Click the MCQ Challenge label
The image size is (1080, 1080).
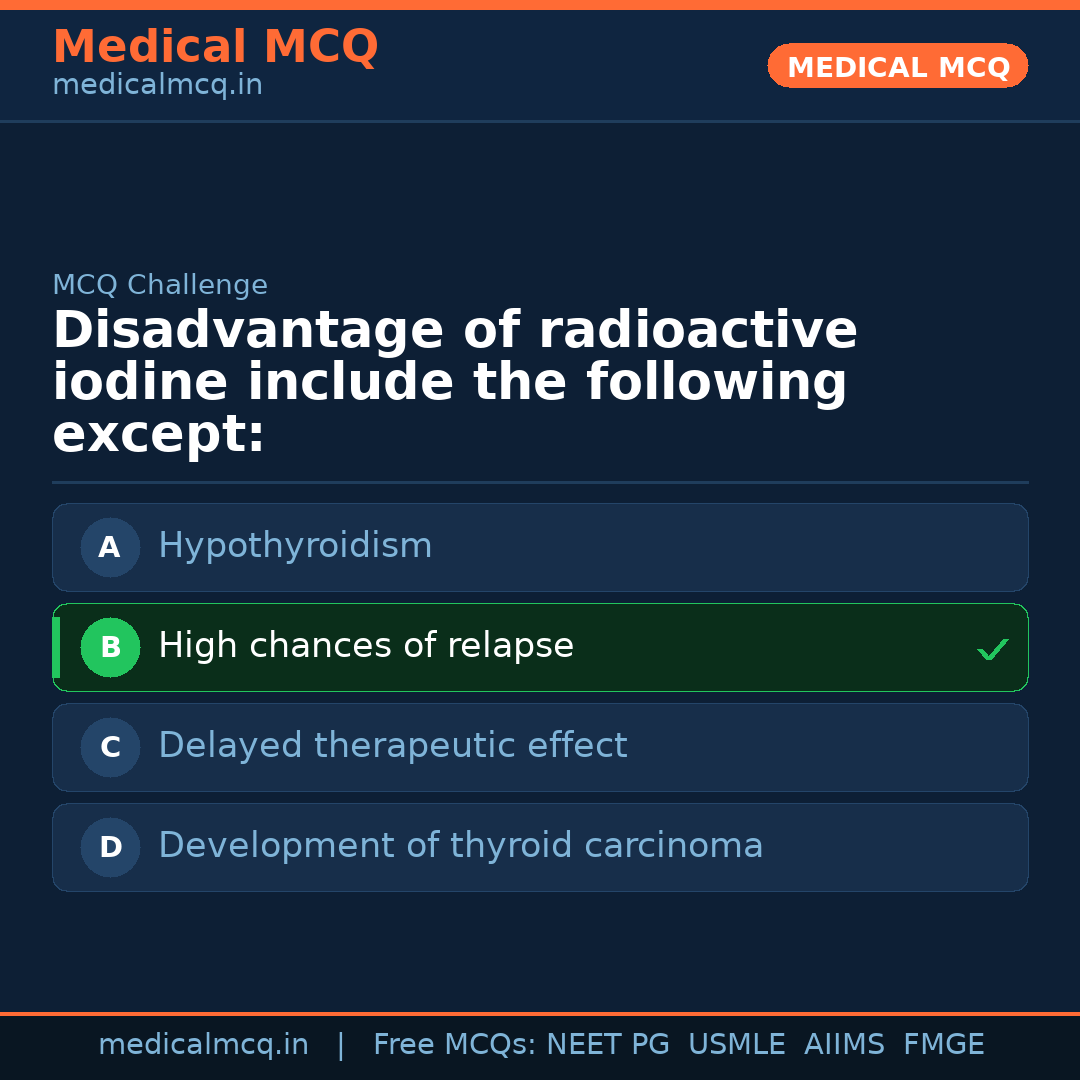point(160,285)
